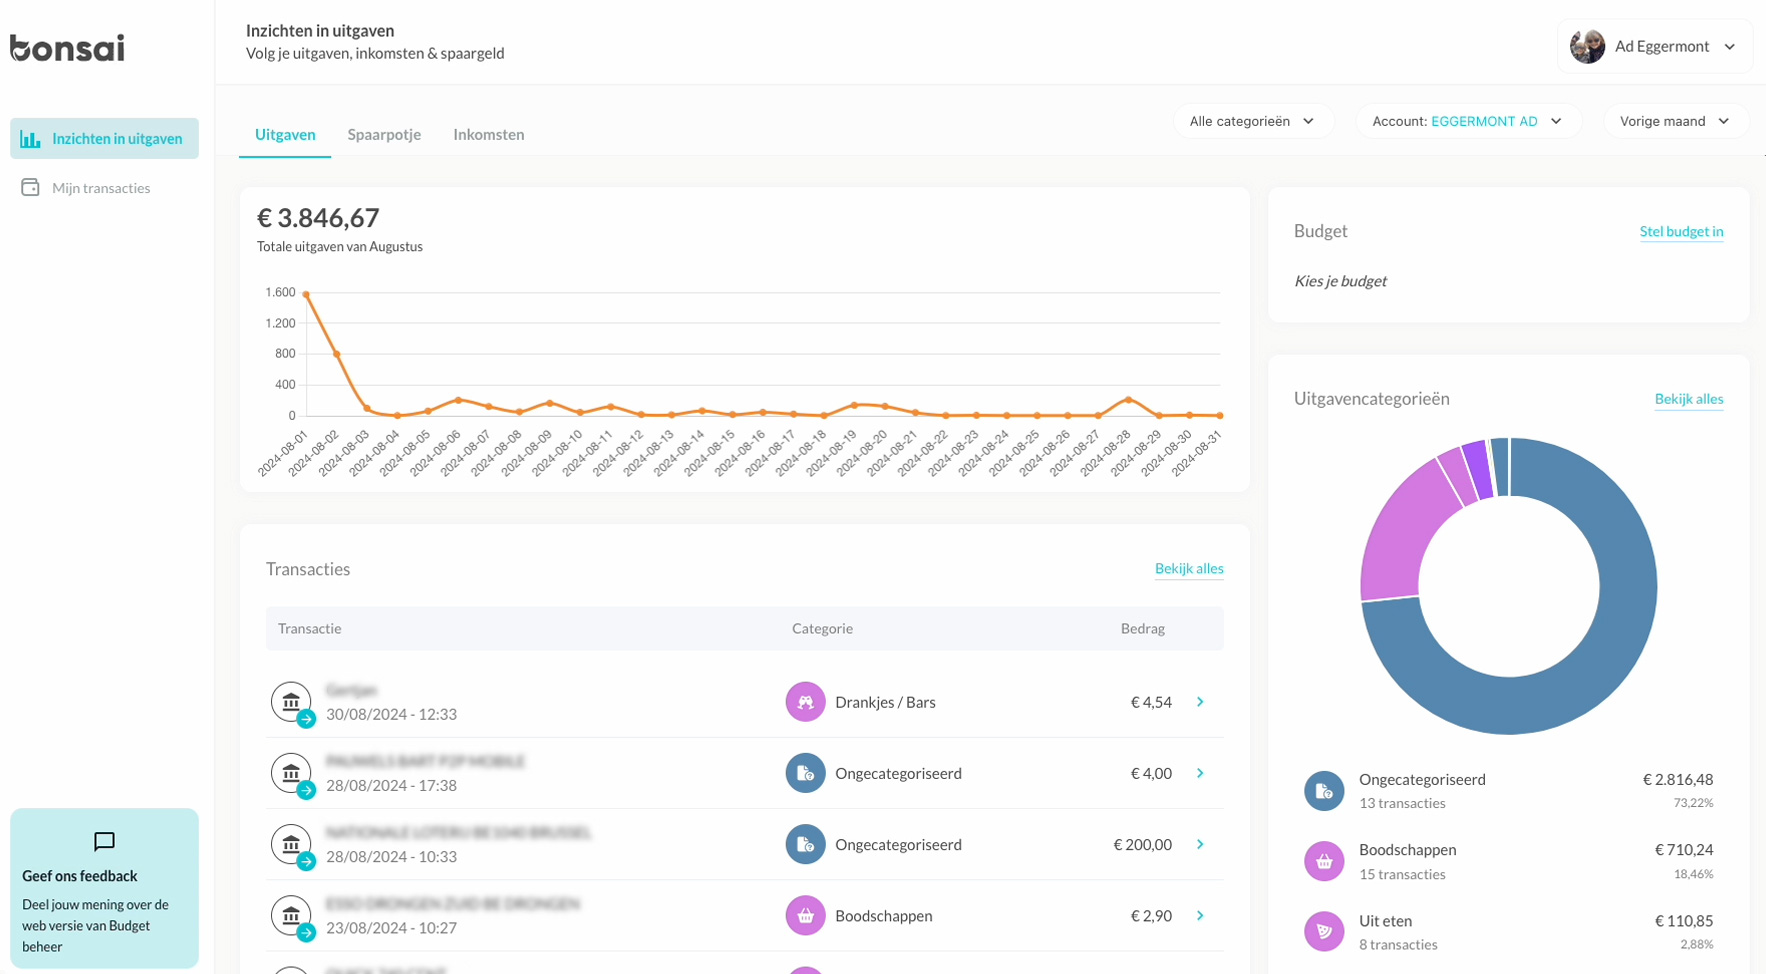Click the 23/08/2024 - 10:27 date

tap(391, 927)
